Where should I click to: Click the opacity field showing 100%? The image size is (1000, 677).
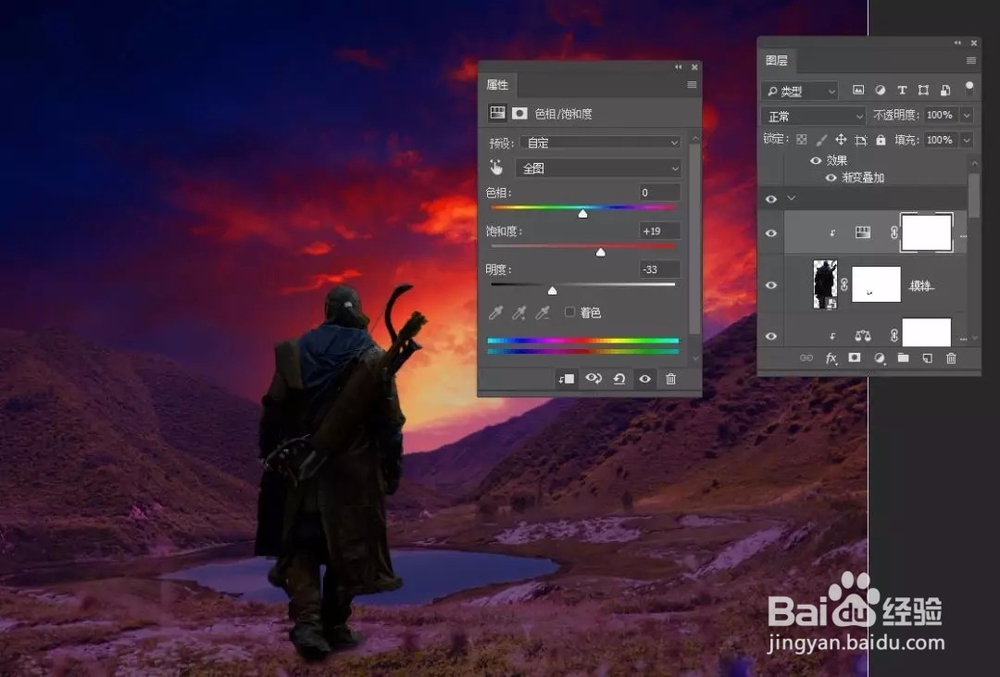[941, 115]
